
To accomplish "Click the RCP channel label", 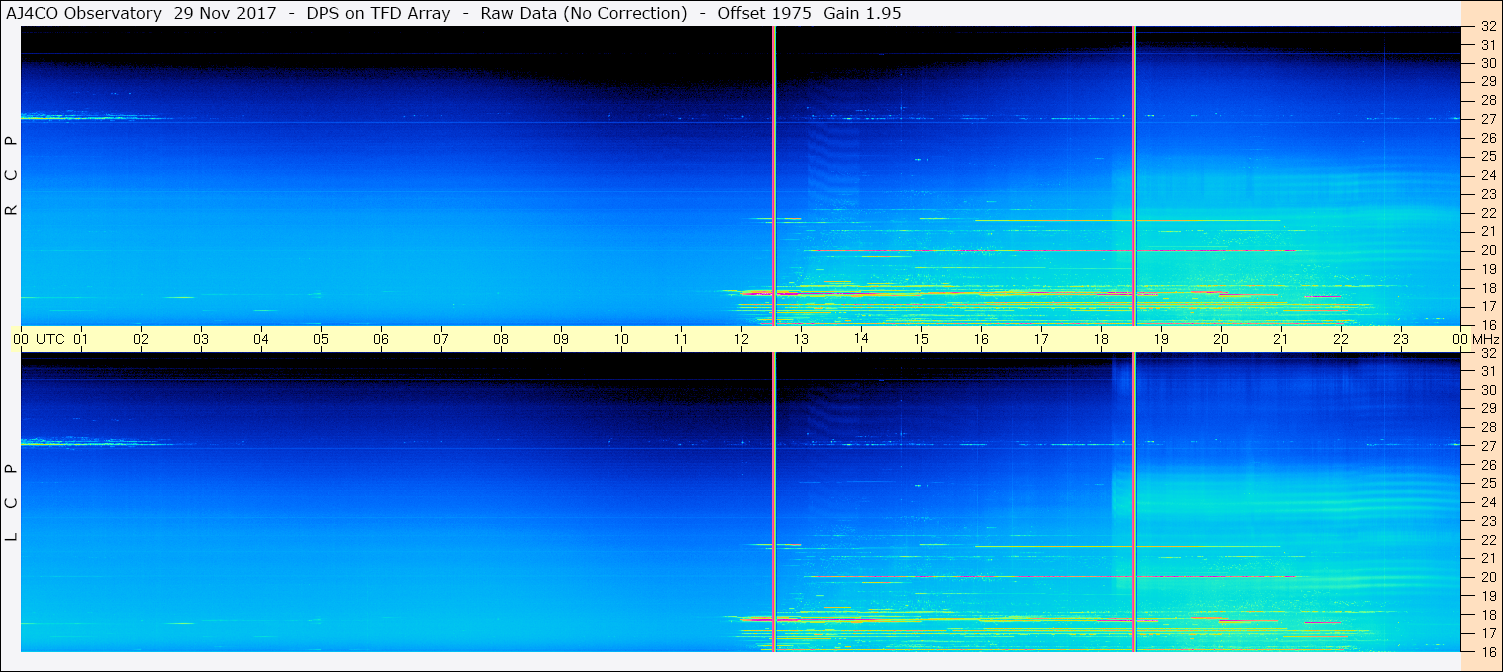I will coord(11,176).
